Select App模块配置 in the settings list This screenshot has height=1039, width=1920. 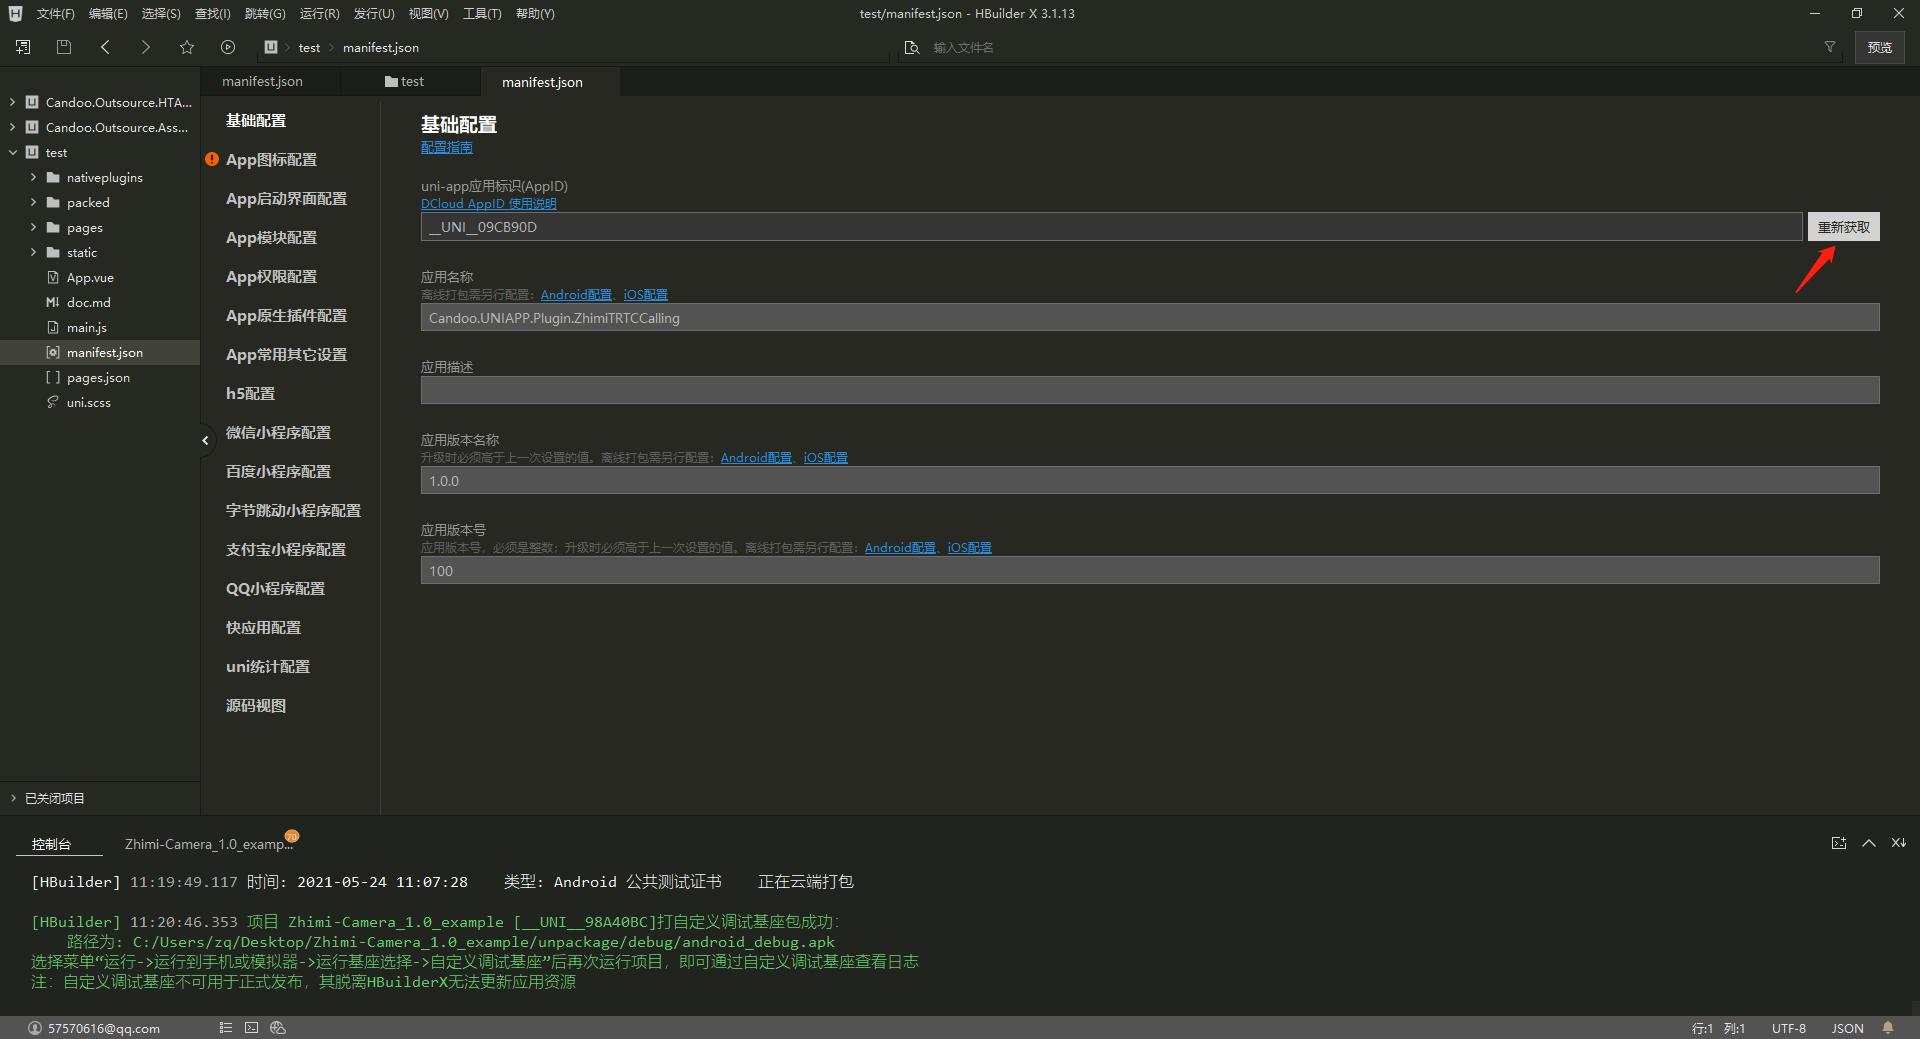(x=271, y=237)
